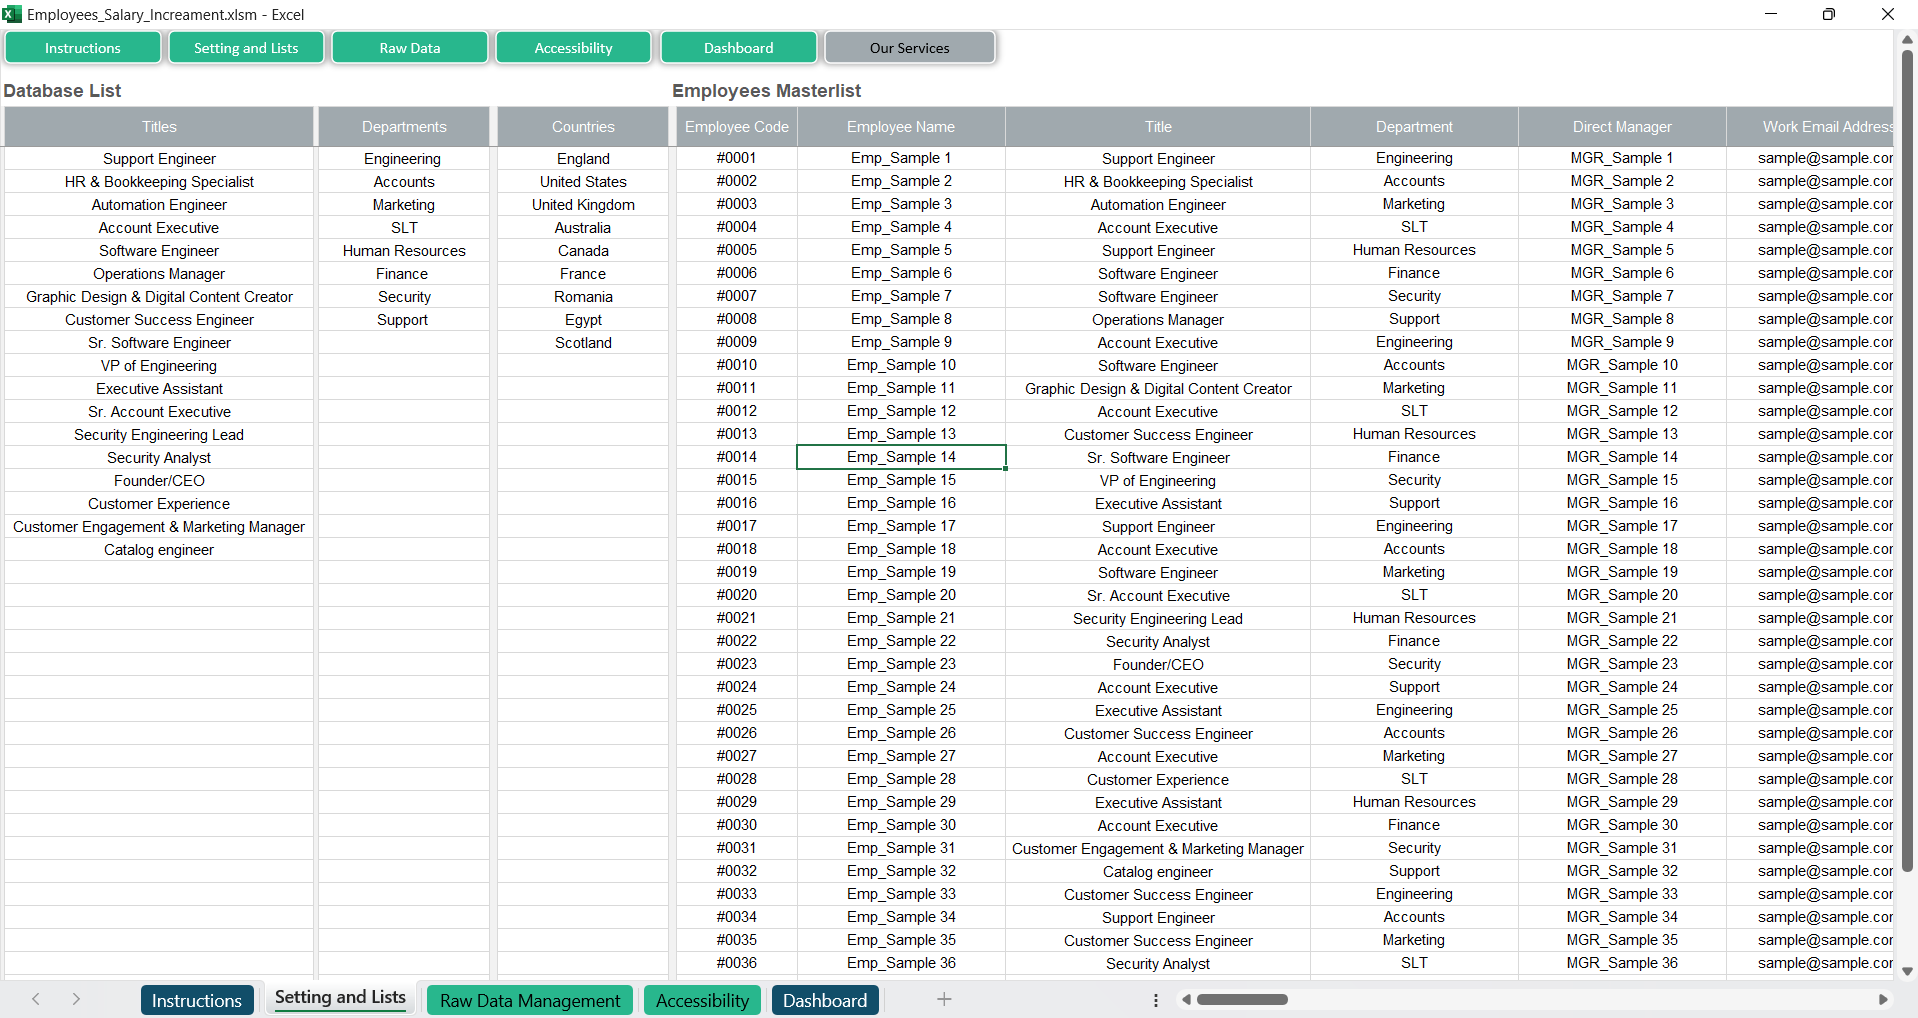Click the Setting and Lists navigation button

[246, 48]
